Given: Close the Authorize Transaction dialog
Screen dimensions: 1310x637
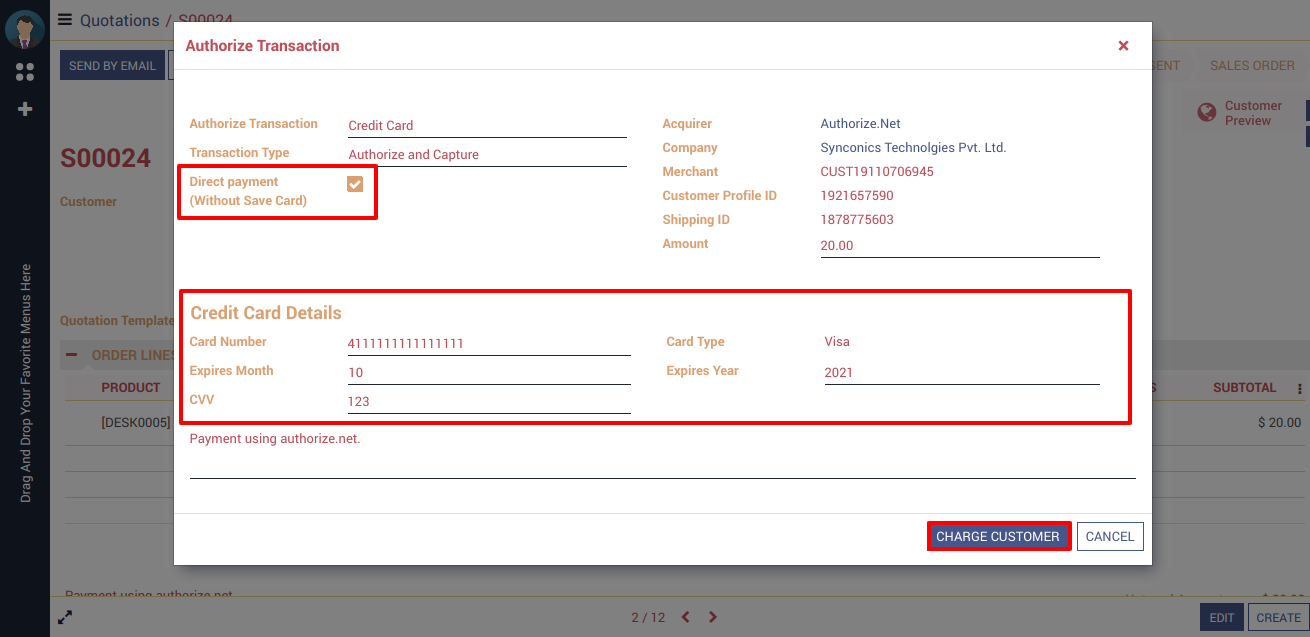Looking at the screenshot, I should pos(1123,46).
